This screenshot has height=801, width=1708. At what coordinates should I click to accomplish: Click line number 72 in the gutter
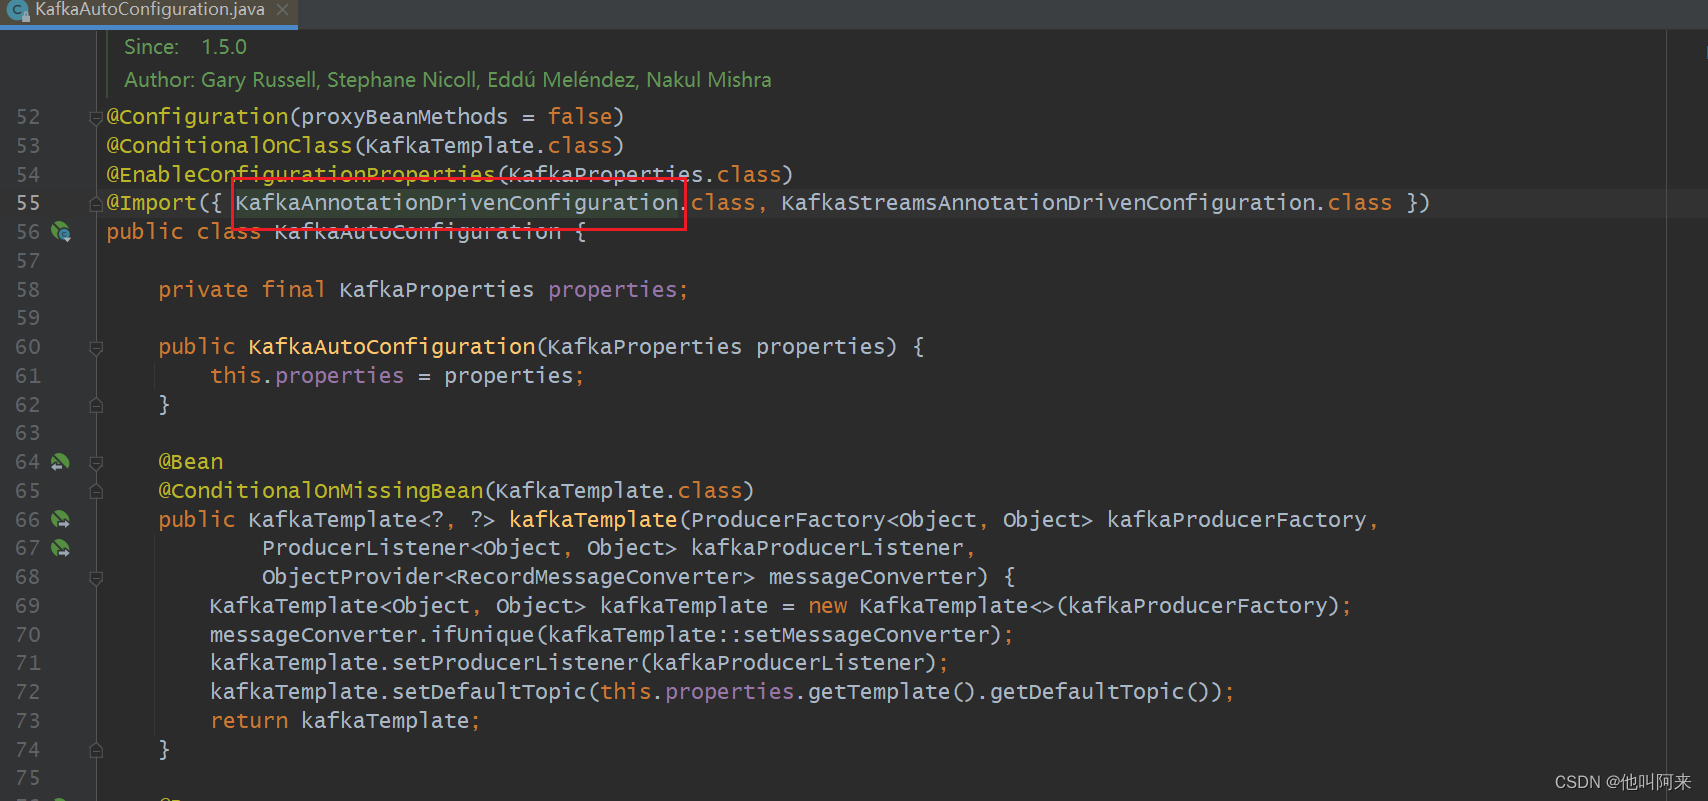[28, 692]
